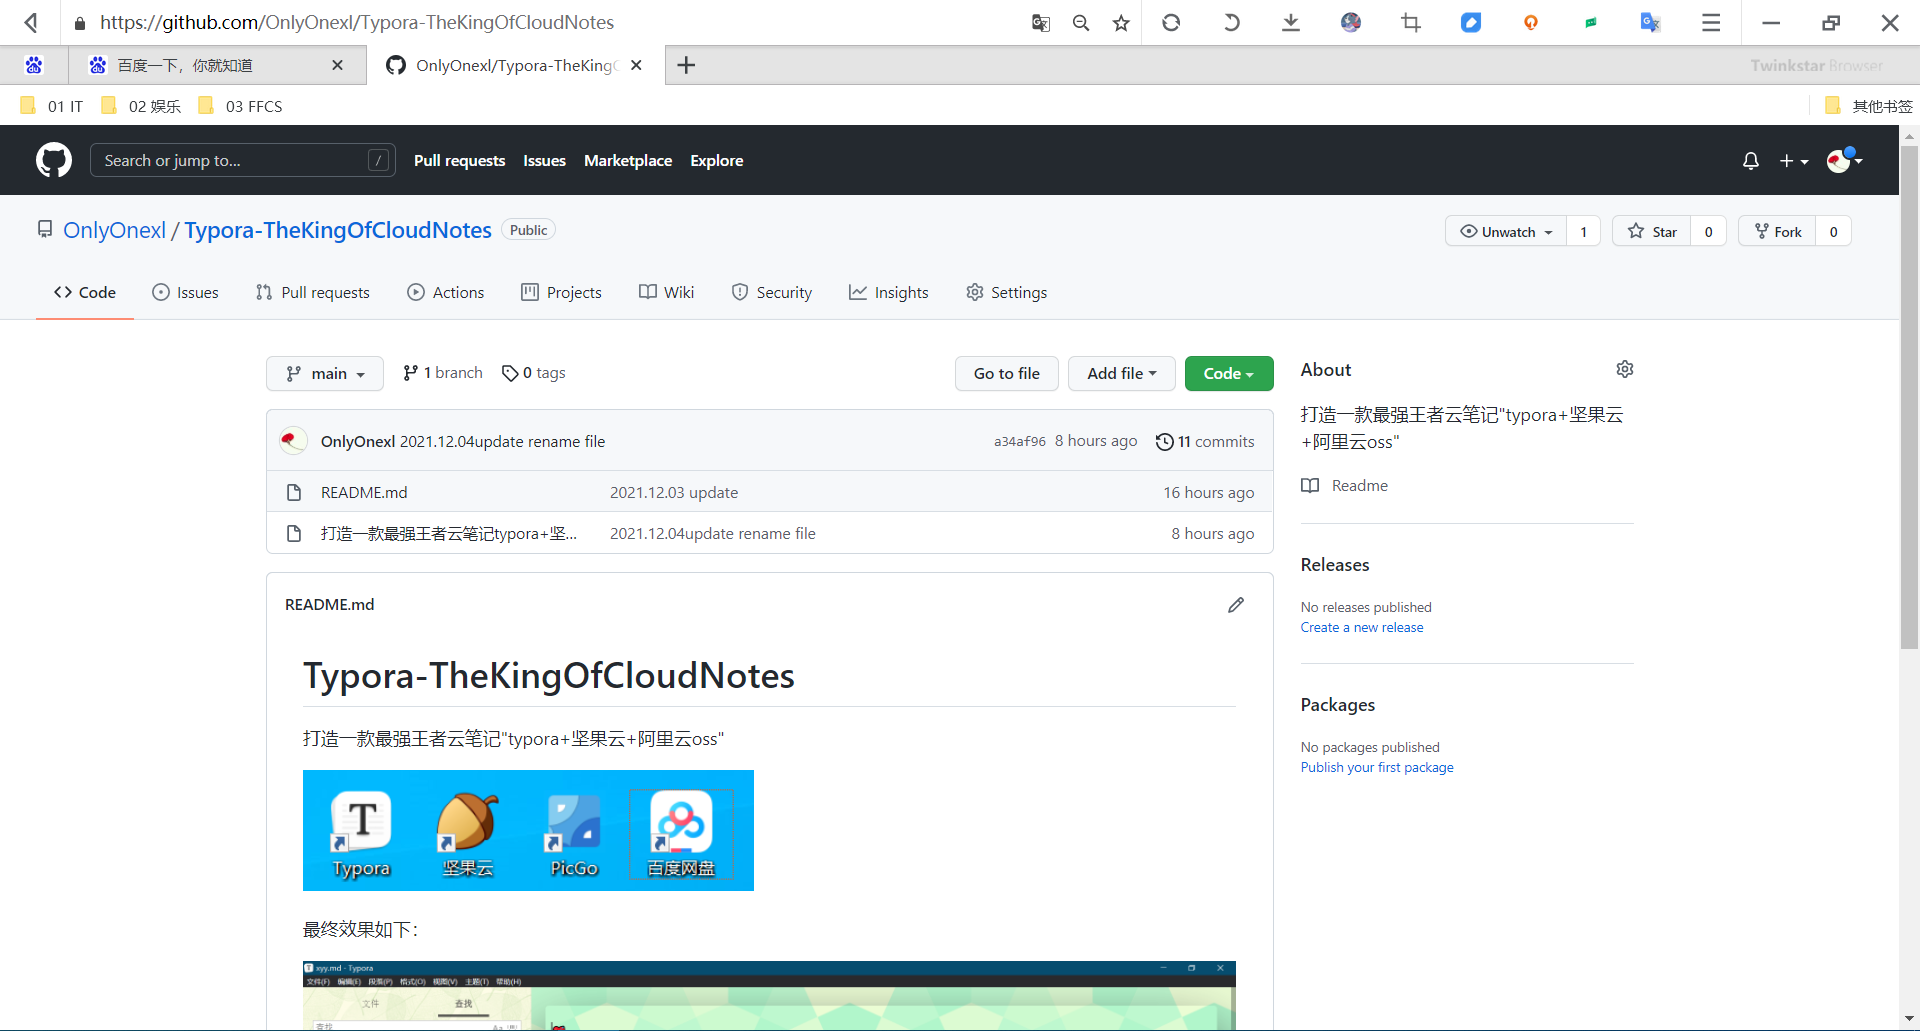Open Marketplace in GitHub header
This screenshot has height=1031, width=1920.
pos(628,160)
